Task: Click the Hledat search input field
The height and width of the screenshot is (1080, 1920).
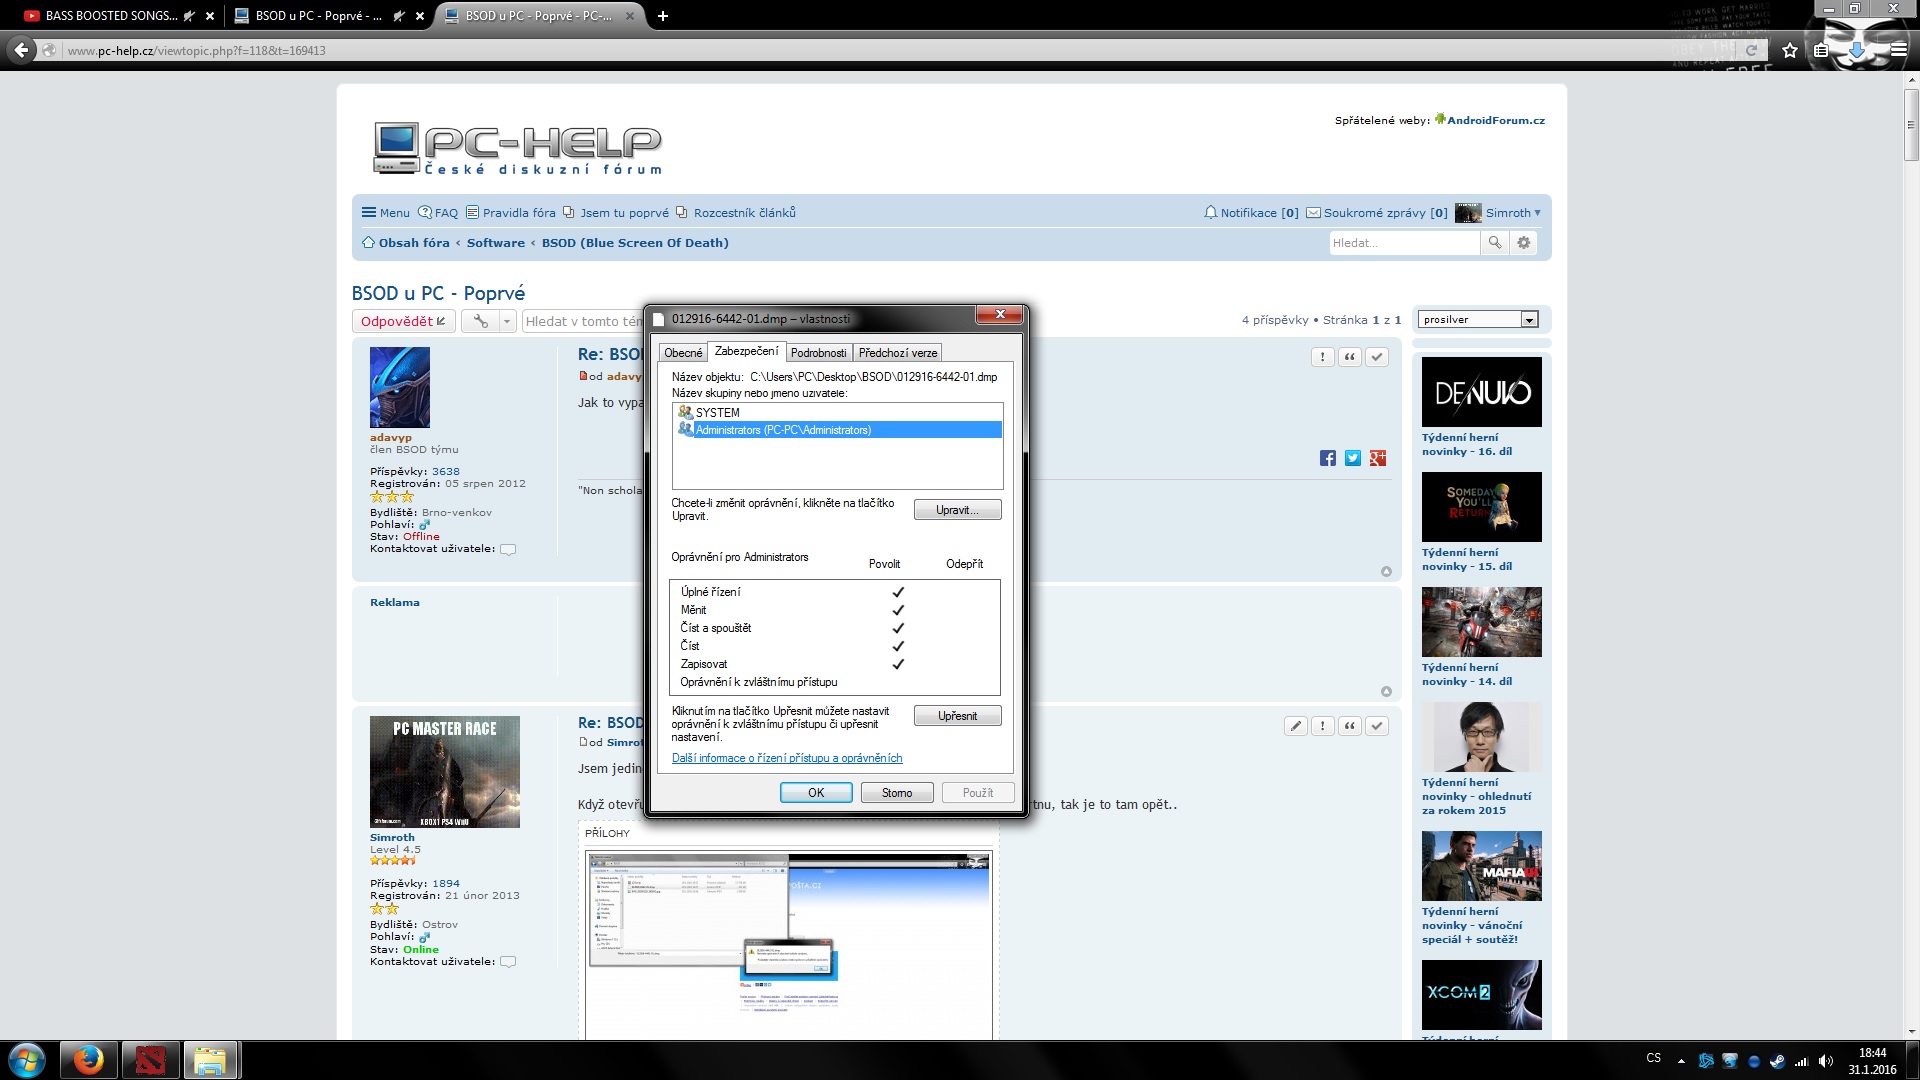Action: coord(1403,243)
